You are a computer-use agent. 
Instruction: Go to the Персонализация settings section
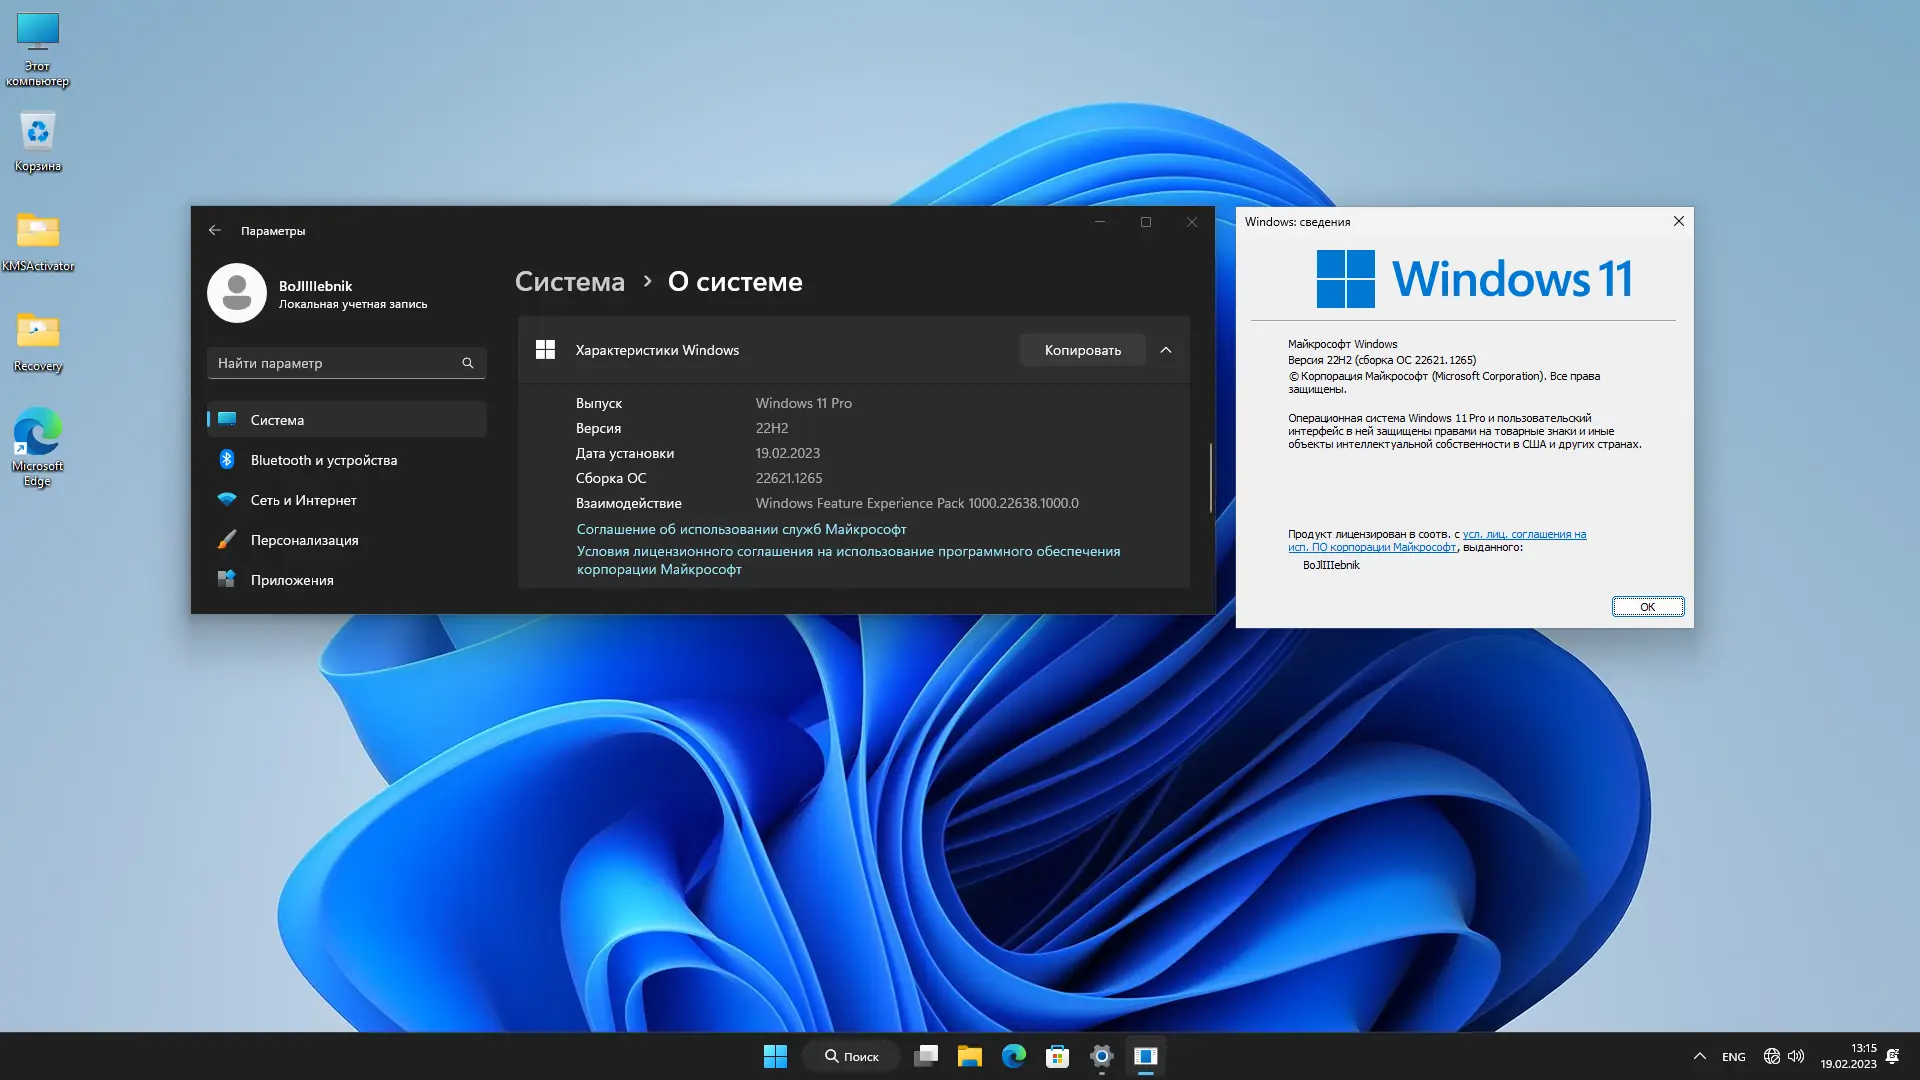click(x=304, y=540)
